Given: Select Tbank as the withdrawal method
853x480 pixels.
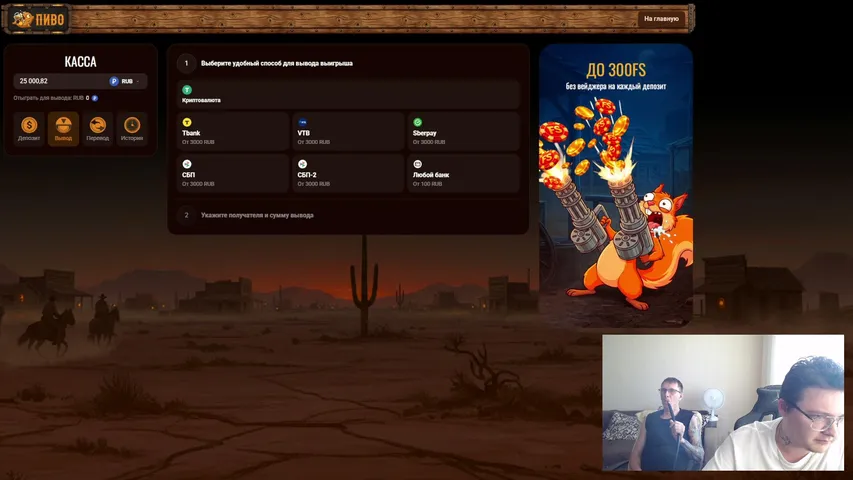Looking at the screenshot, I should click(232, 131).
